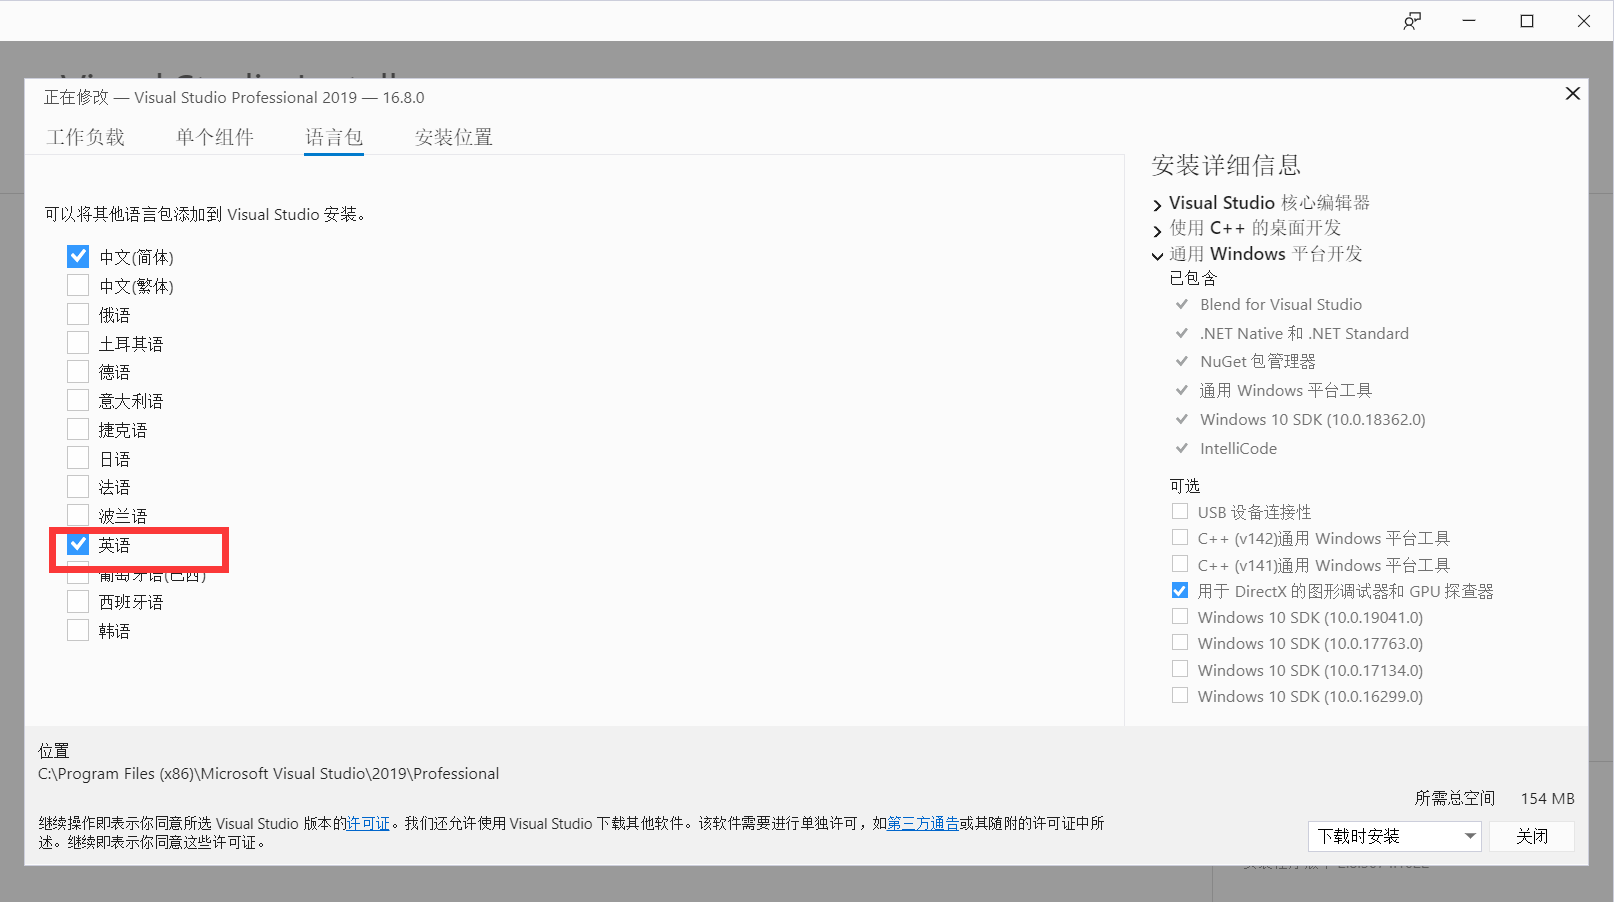Select Windows 10 SDK (10.0.17763.0) checkbox
This screenshot has height=902, width=1614.
click(x=1180, y=643)
